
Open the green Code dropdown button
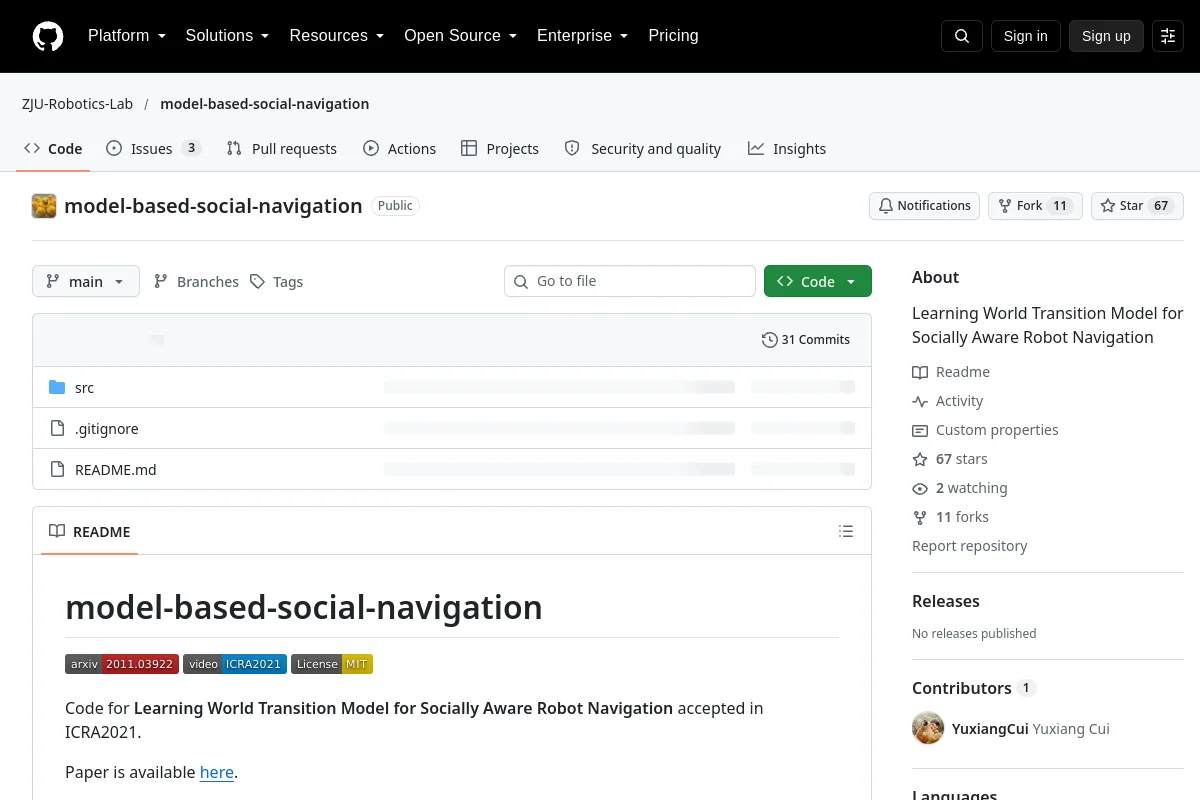point(818,282)
